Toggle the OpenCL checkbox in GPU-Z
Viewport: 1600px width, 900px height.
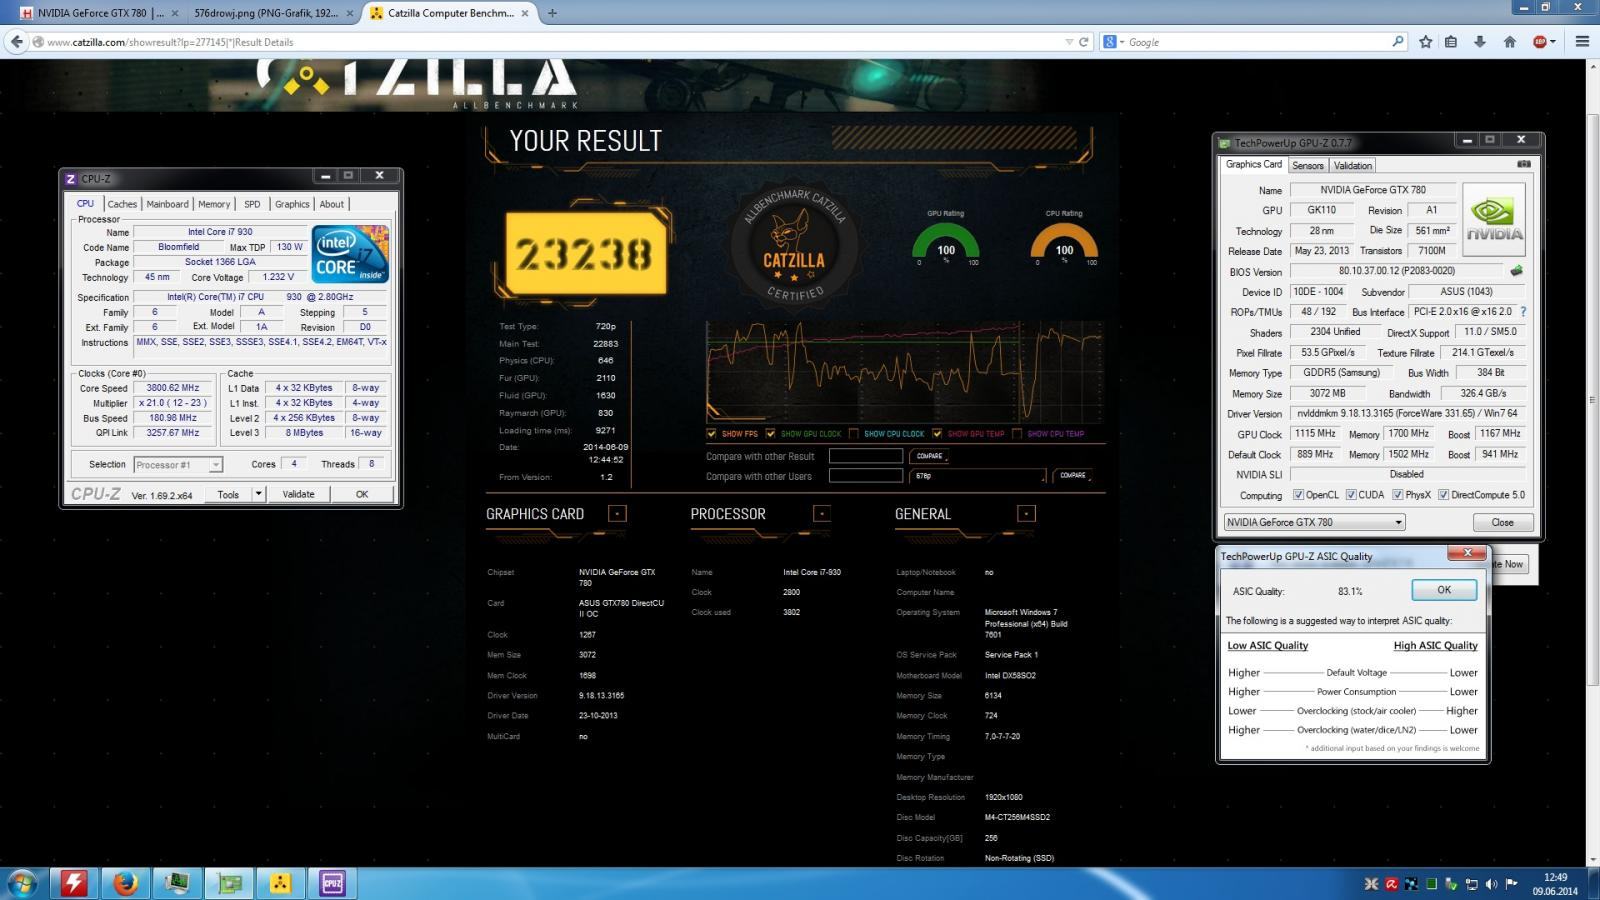(1298, 495)
